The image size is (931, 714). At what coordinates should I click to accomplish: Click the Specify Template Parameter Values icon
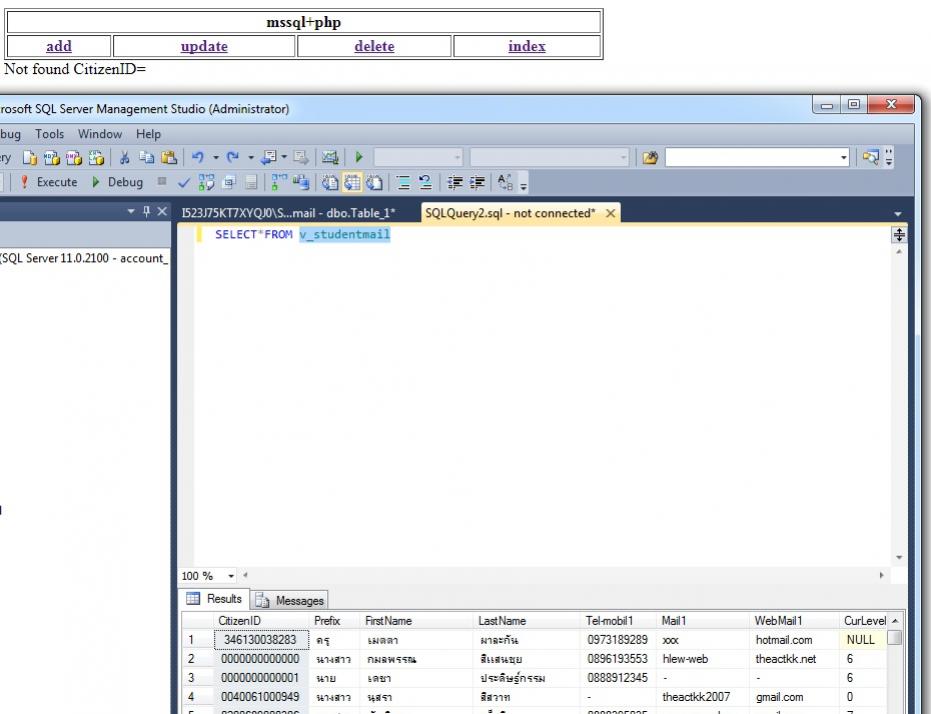pos(505,182)
